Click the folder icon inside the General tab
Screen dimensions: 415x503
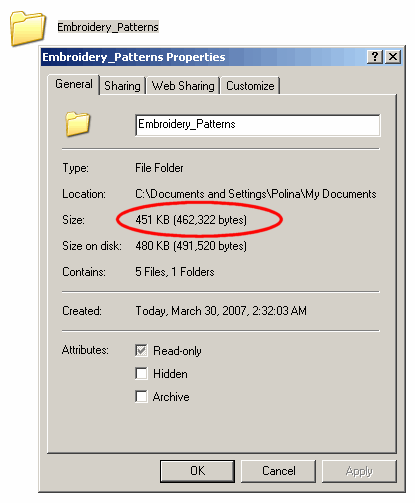(x=77, y=124)
